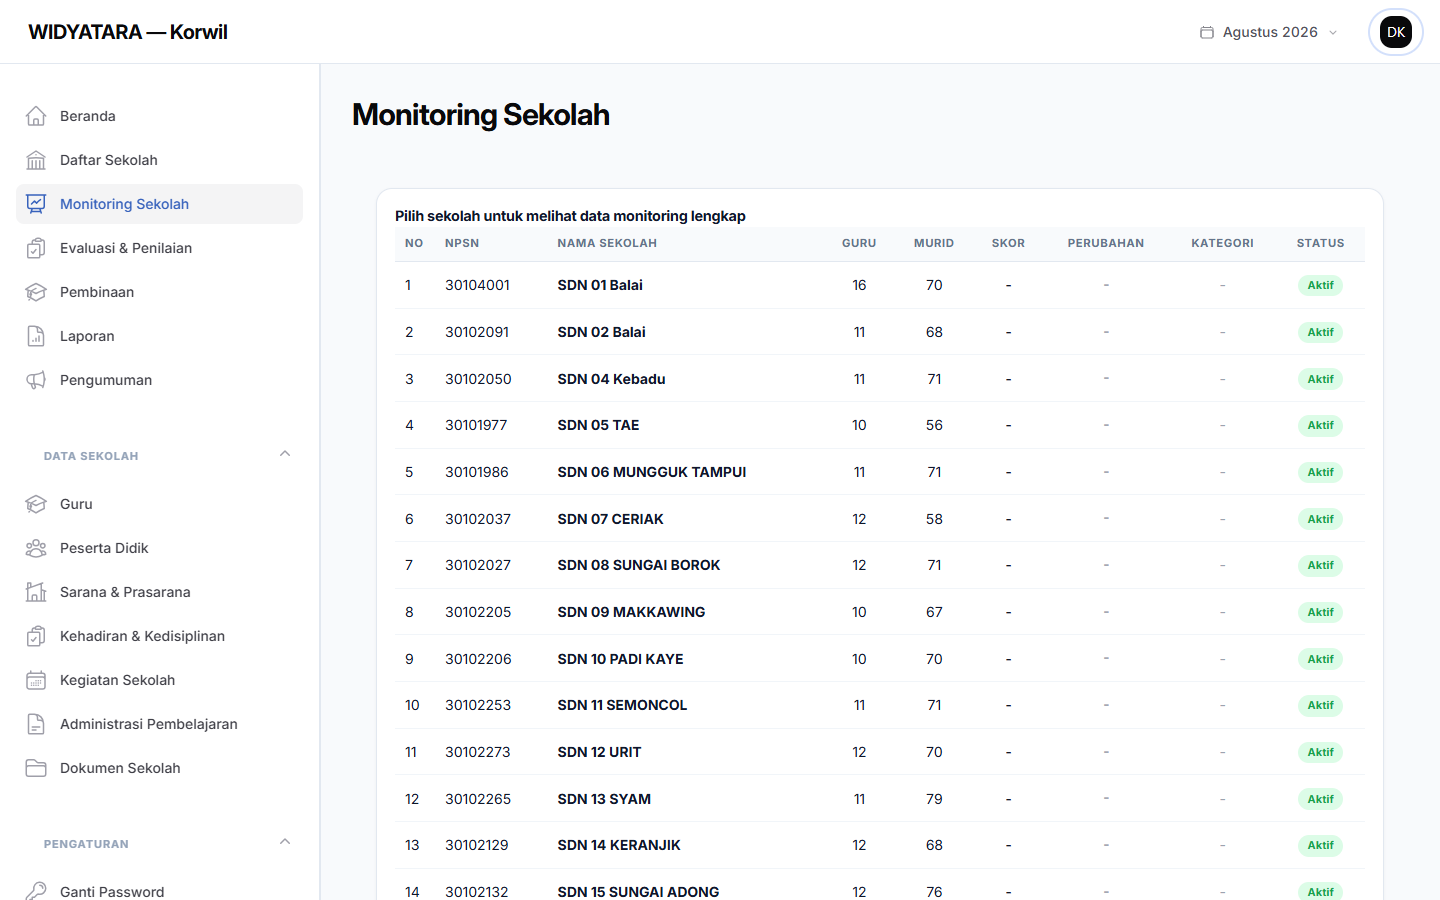Image resolution: width=1440 pixels, height=900 pixels.
Task: Click the Guru graduation cap icon
Action: coord(36,504)
